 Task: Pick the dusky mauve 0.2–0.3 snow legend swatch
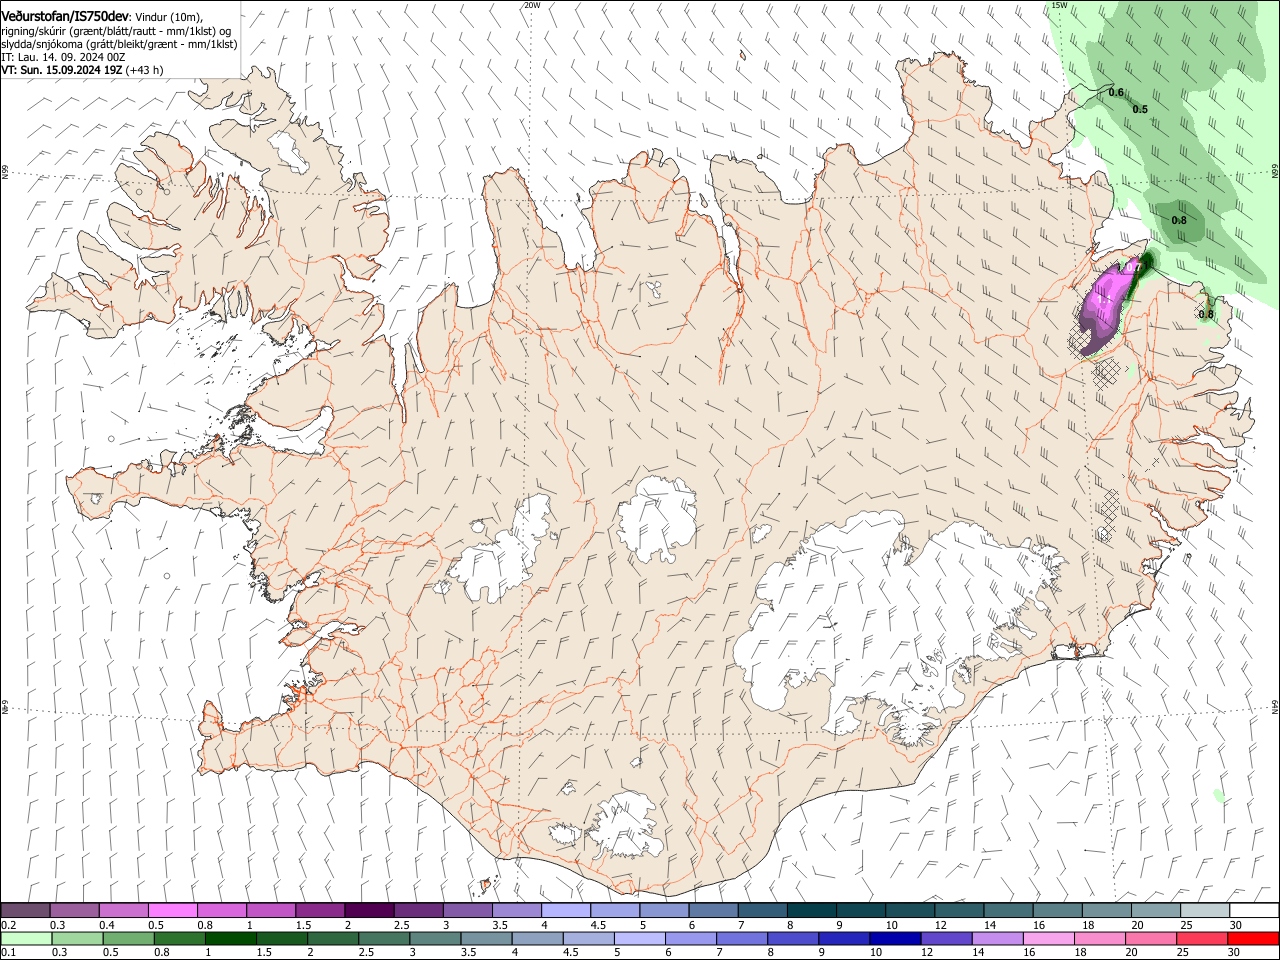point(25,911)
